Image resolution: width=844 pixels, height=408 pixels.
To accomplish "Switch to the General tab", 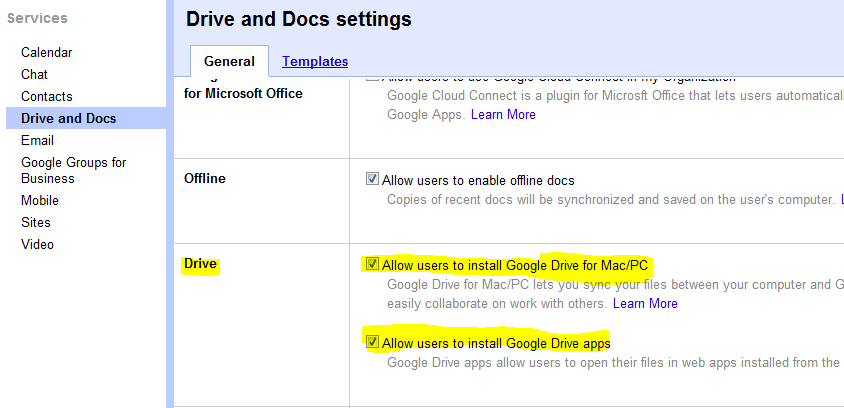I will pyautogui.click(x=229, y=61).
